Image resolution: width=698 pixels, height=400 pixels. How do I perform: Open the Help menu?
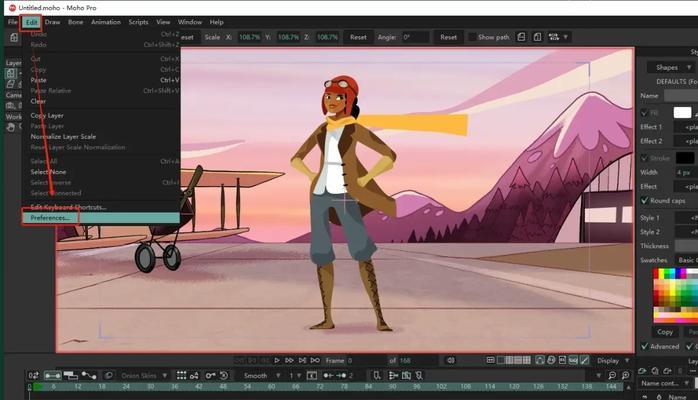(x=216, y=22)
